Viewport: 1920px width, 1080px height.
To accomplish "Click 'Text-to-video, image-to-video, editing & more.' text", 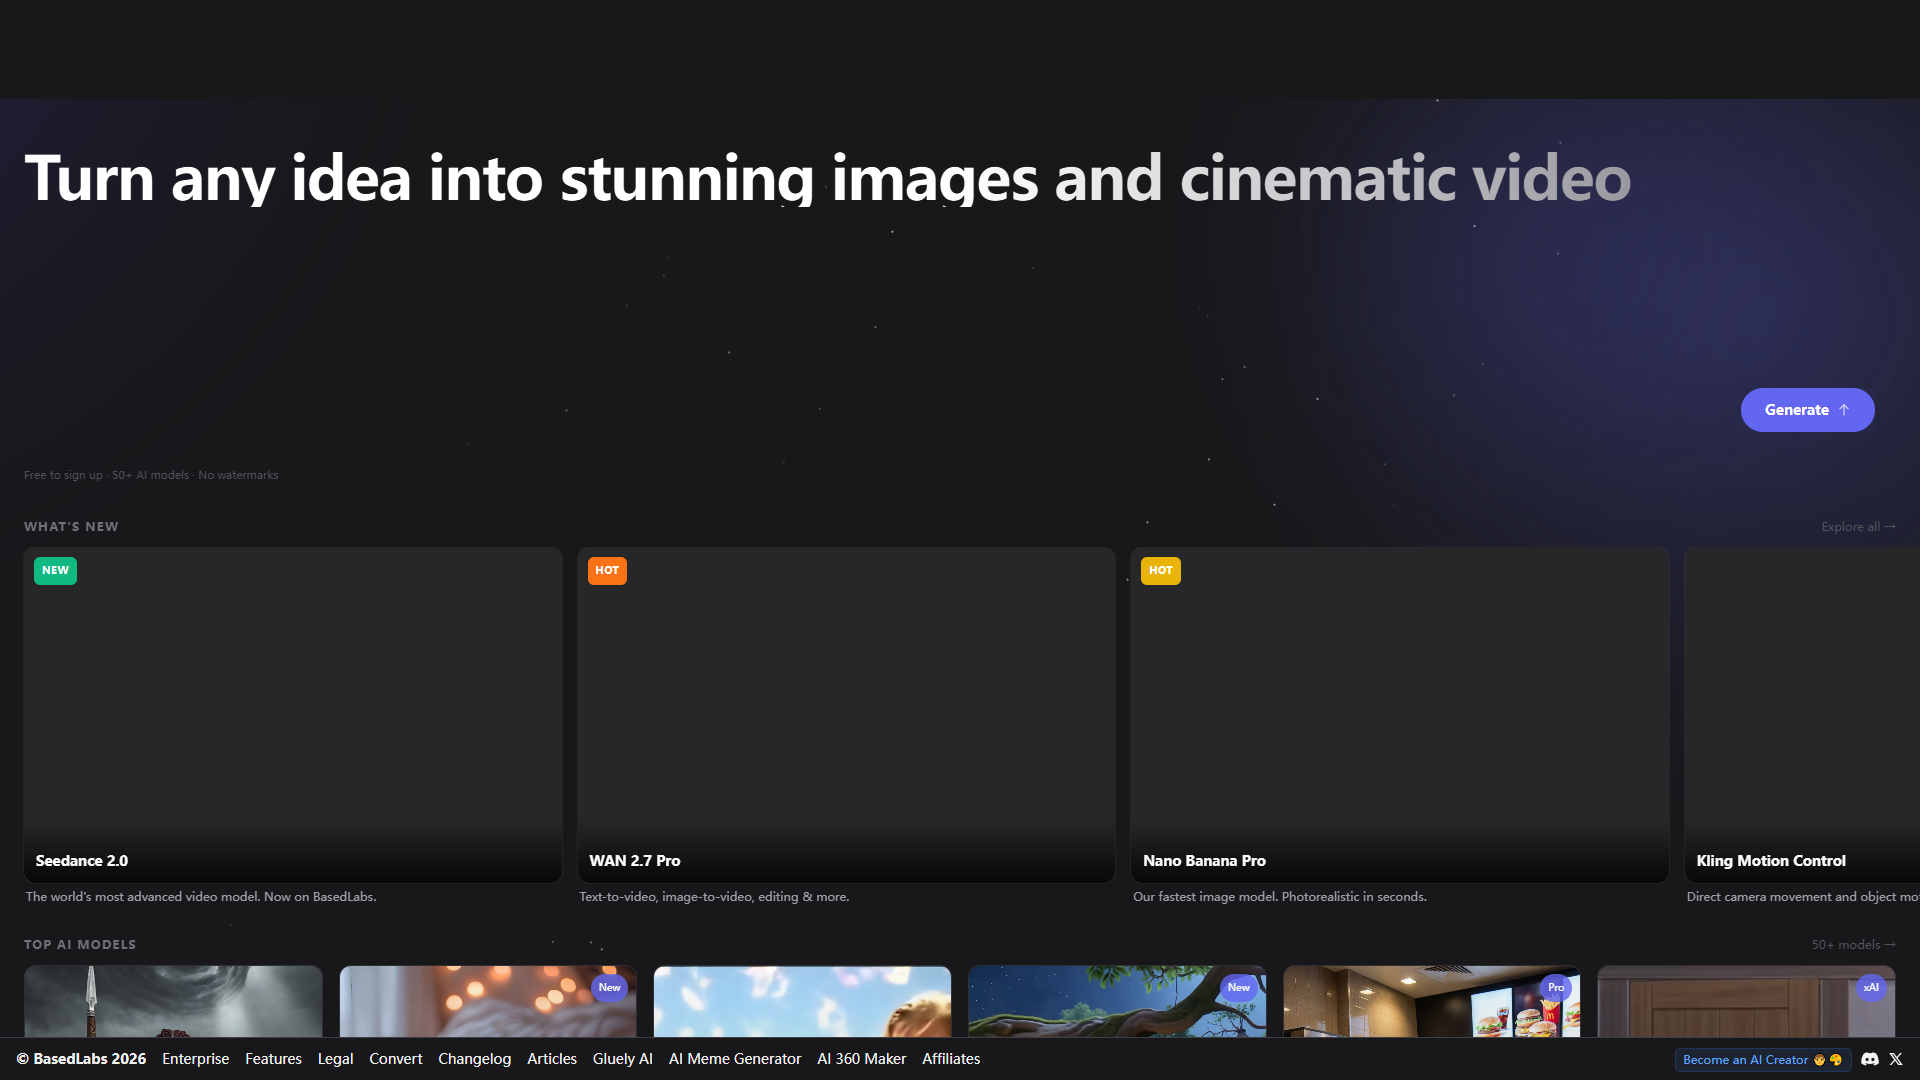I will tap(714, 897).
